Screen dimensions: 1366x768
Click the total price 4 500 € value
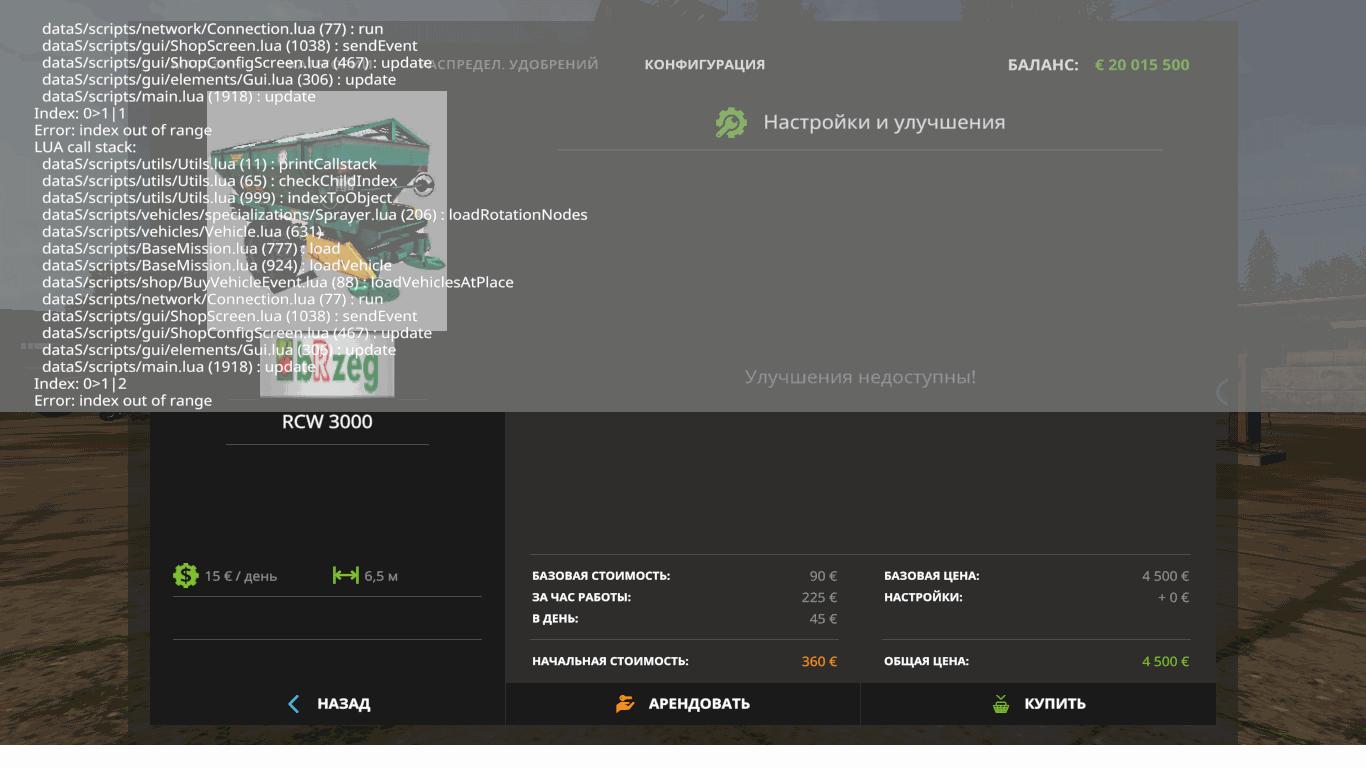coord(1165,661)
